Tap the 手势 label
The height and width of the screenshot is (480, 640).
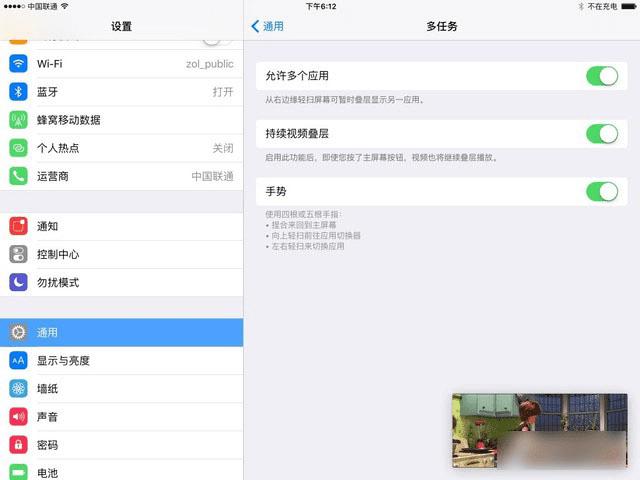pyautogui.click(x=276, y=192)
